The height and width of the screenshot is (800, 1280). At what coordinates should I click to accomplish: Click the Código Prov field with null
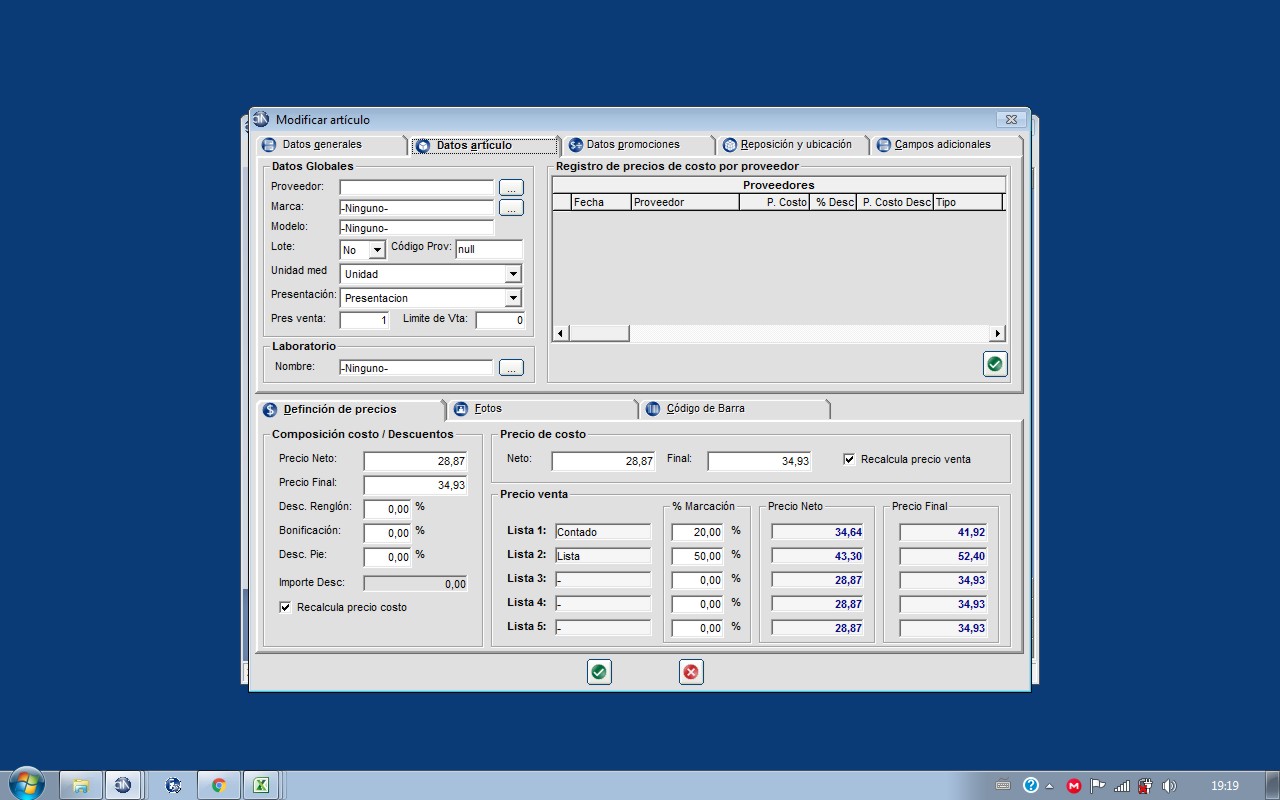tap(489, 249)
